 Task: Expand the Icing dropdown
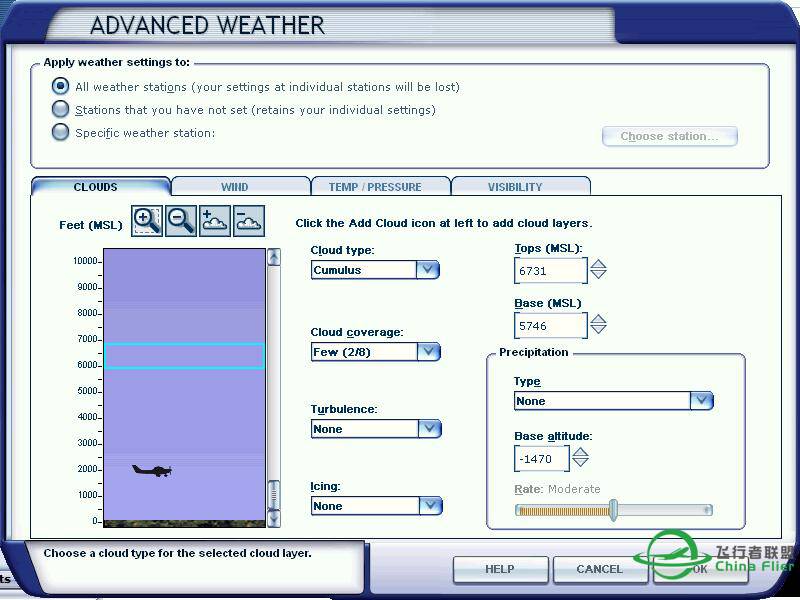tap(431, 506)
